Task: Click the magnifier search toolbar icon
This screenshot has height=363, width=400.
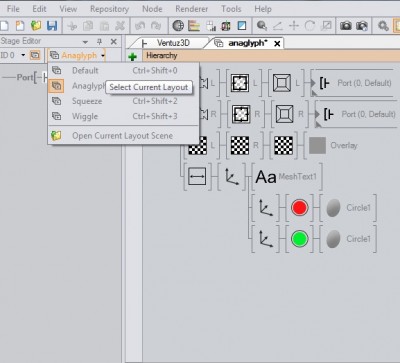Action: click(x=262, y=26)
